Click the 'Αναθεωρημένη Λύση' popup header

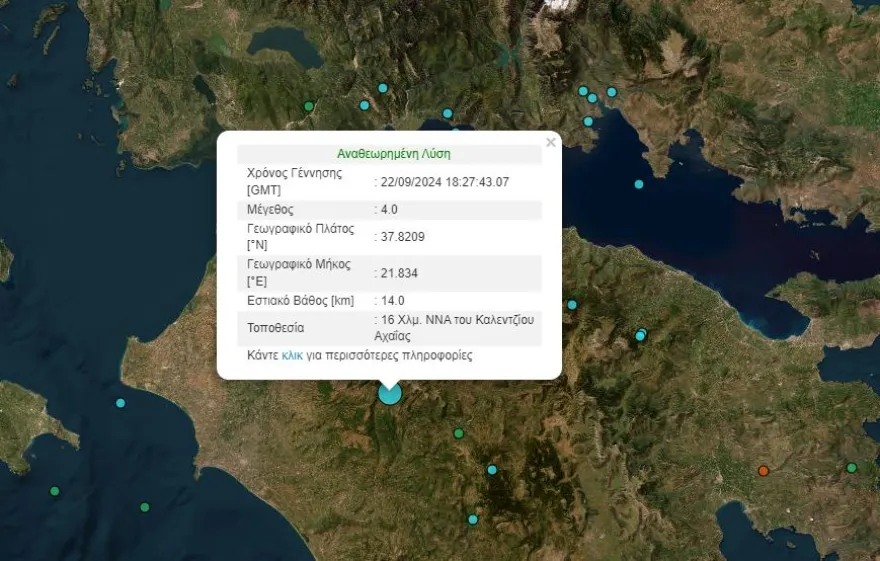click(x=393, y=154)
